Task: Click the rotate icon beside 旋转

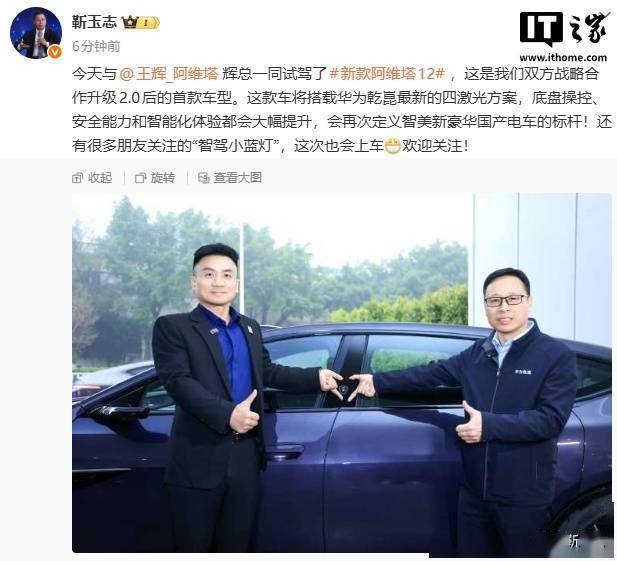Action: click(140, 178)
